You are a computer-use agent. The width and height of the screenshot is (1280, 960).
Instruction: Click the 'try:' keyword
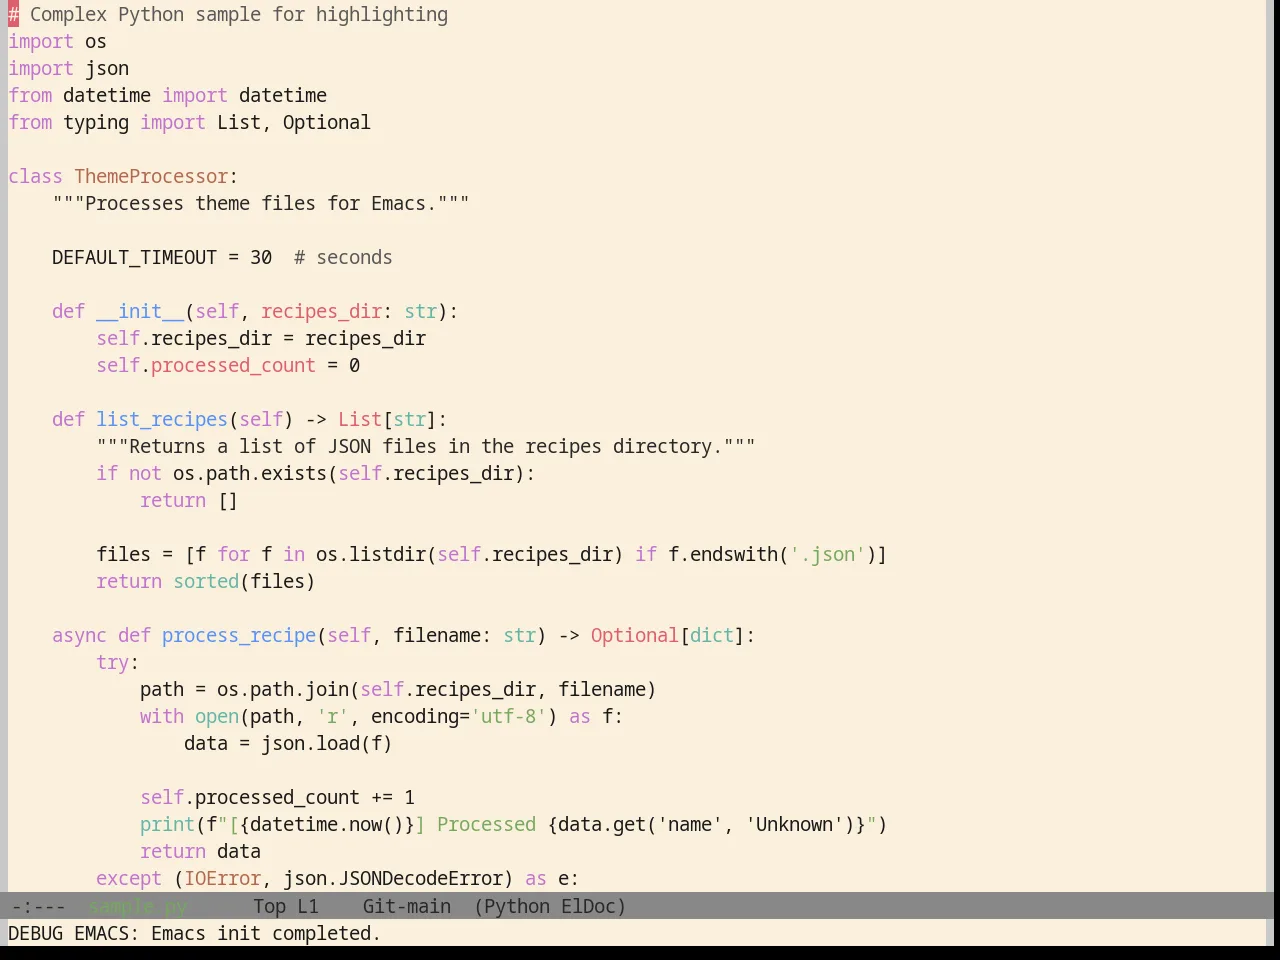[x=118, y=663]
